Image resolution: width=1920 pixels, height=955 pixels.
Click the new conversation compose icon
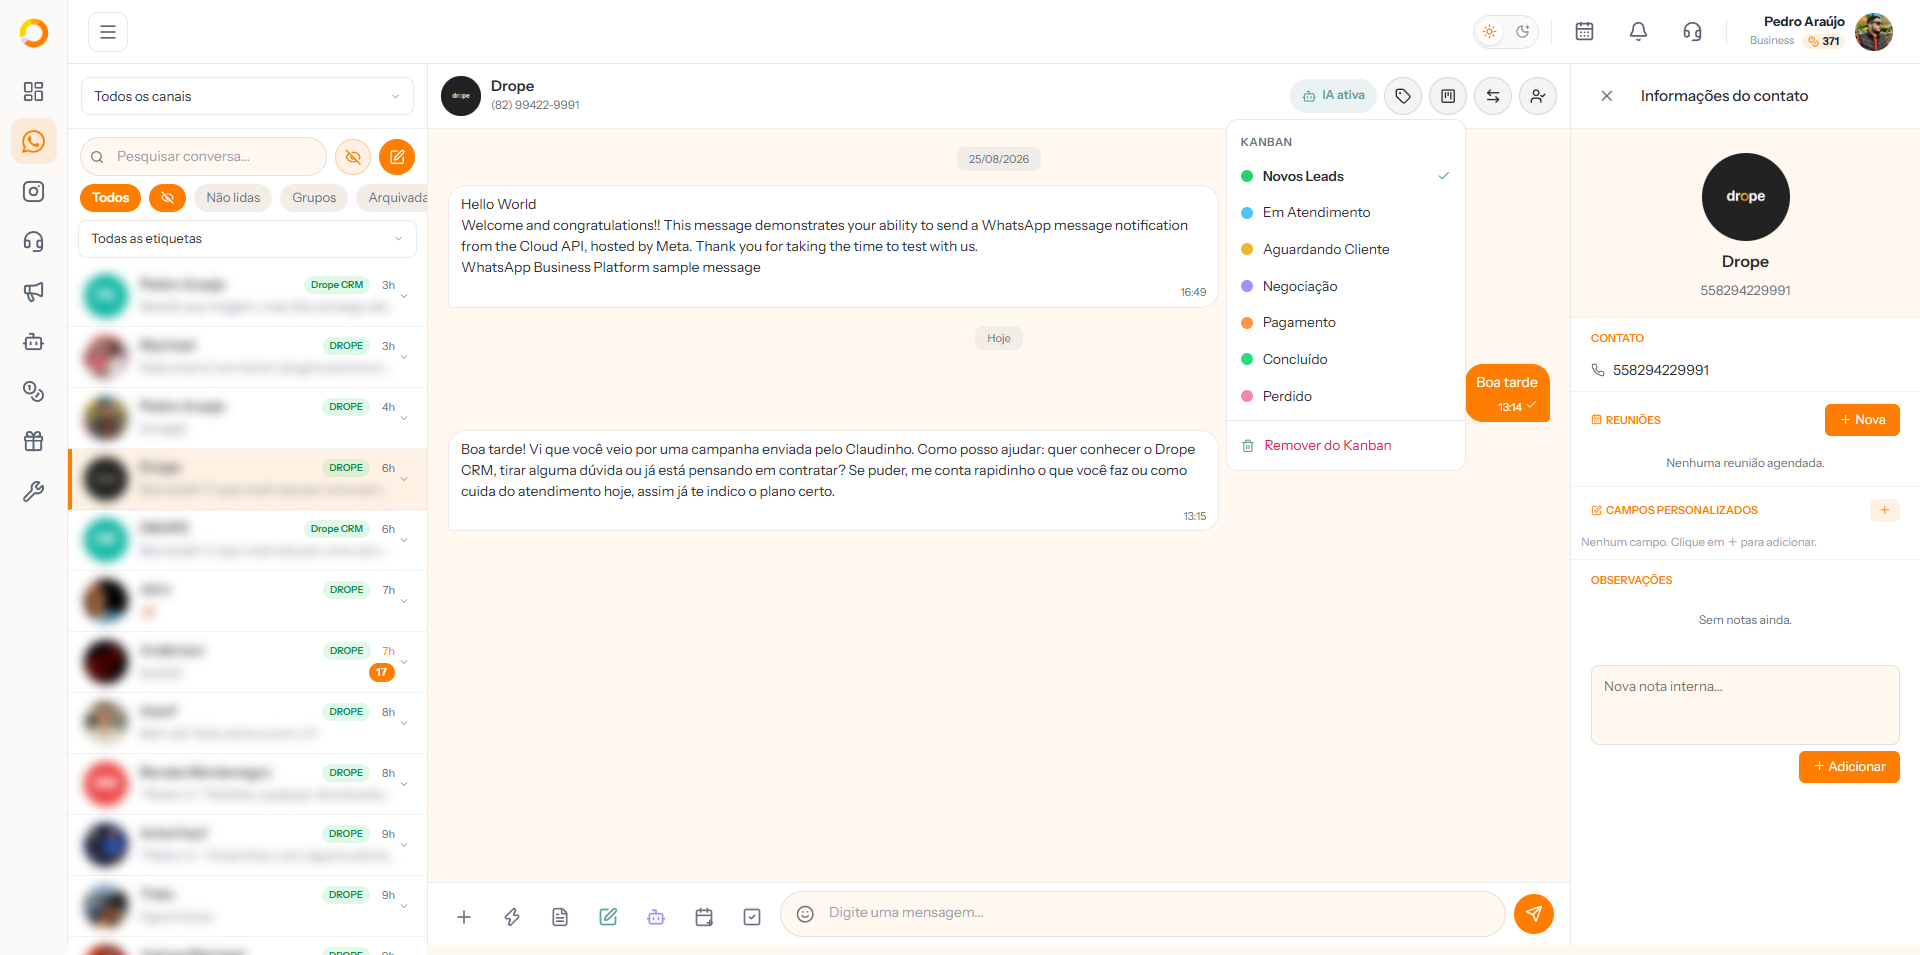[397, 157]
